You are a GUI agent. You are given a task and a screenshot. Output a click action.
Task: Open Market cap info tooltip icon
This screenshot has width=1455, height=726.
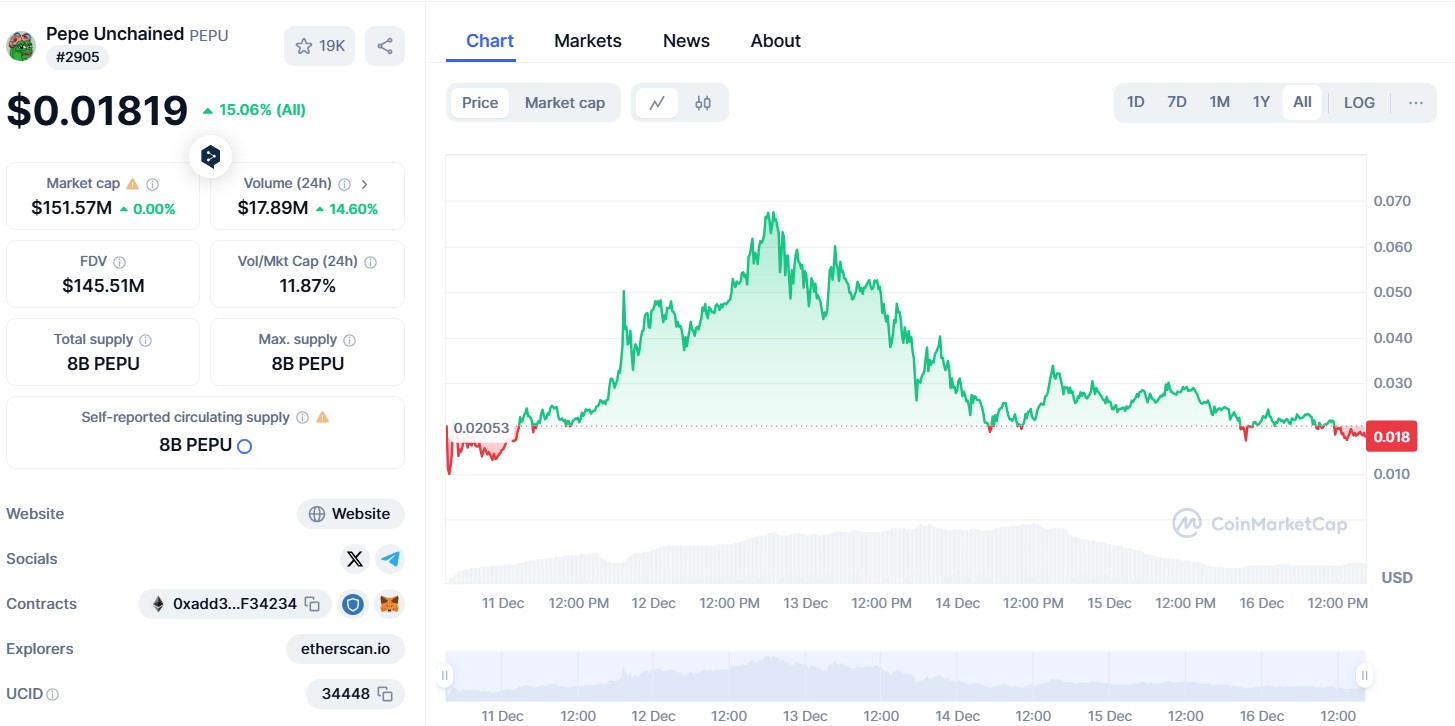click(x=153, y=184)
